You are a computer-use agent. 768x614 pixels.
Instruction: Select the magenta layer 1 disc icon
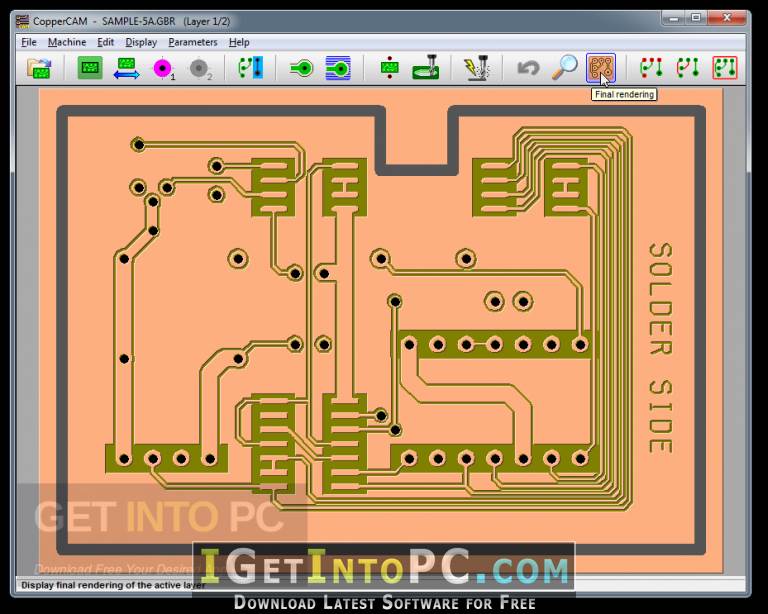pyautogui.click(x=162, y=68)
